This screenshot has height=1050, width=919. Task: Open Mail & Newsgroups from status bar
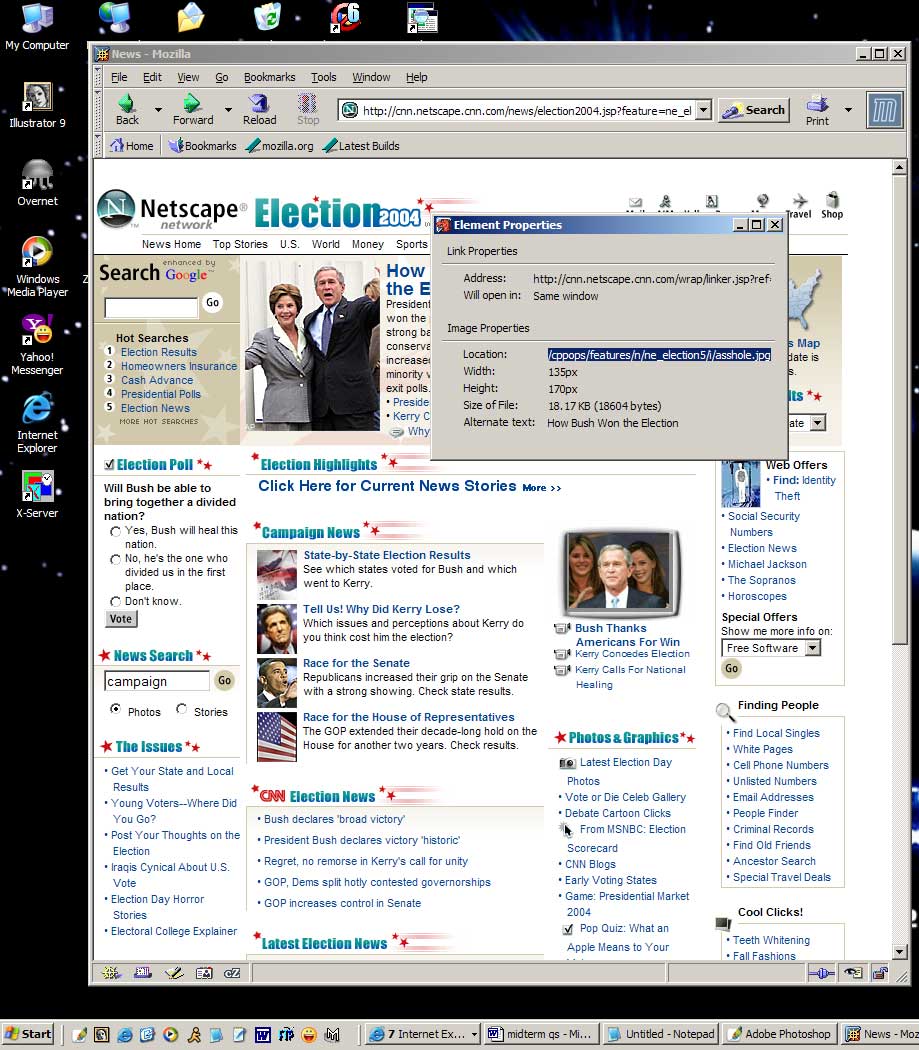(142, 973)
